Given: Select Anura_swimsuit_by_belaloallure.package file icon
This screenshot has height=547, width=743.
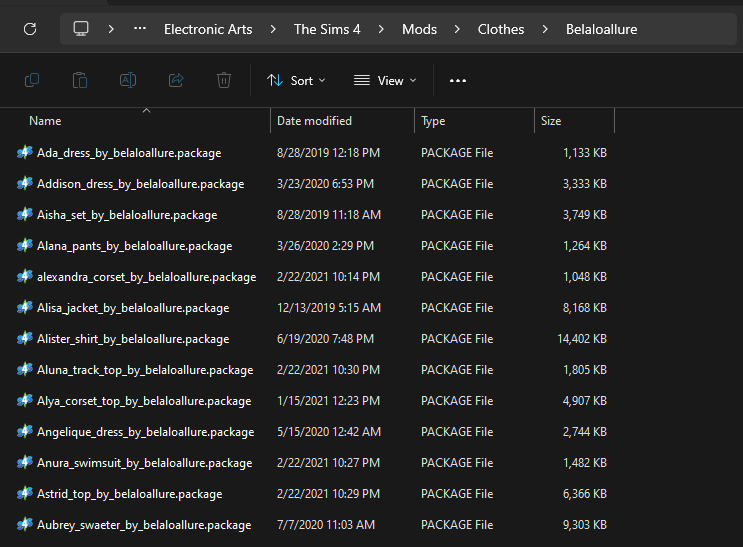Looking at the screenshot, I should 25,463.
